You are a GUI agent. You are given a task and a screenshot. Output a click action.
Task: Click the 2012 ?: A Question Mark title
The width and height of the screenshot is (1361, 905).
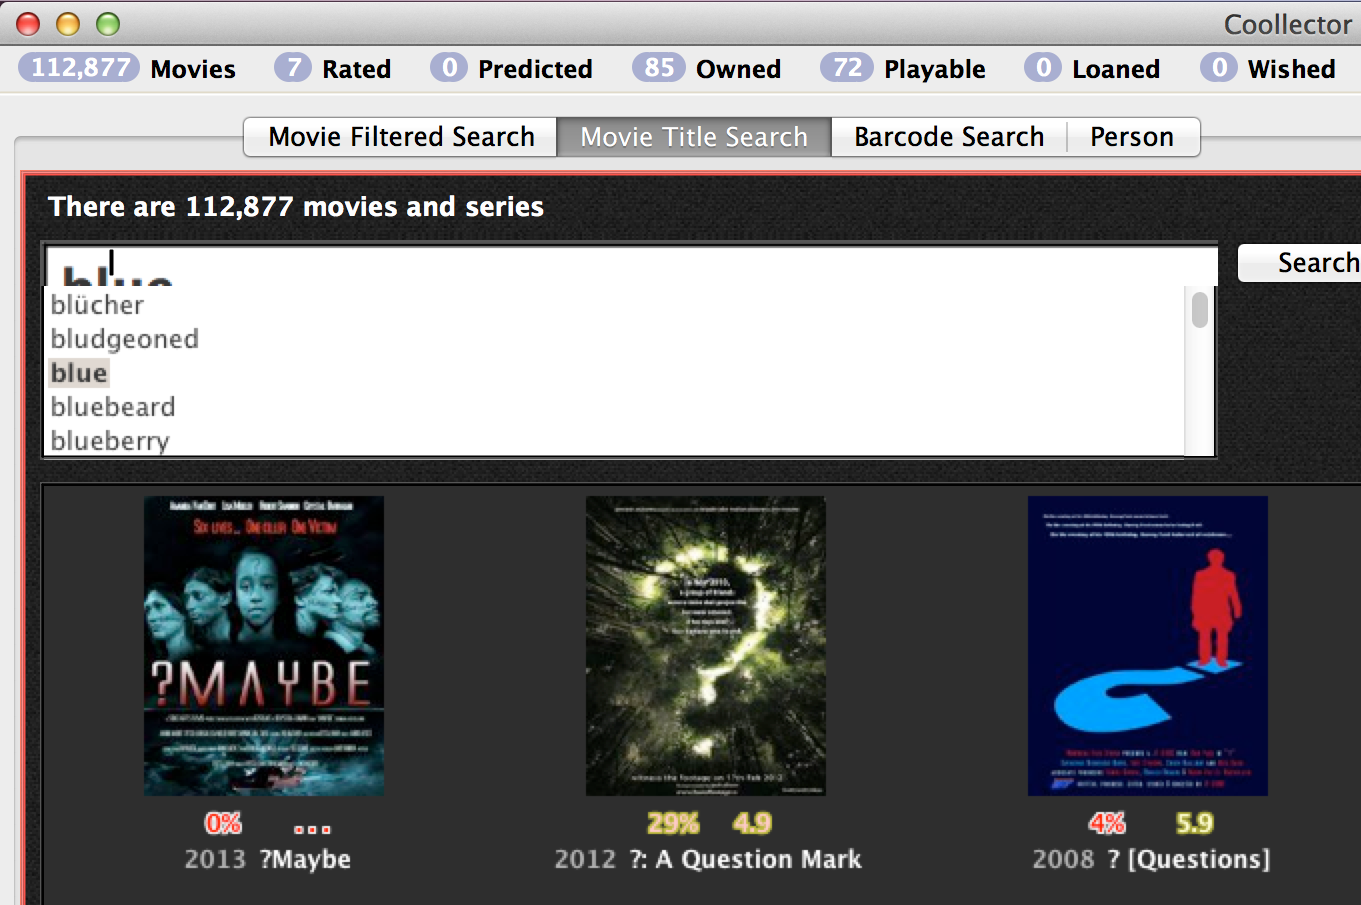pos(708,859)
